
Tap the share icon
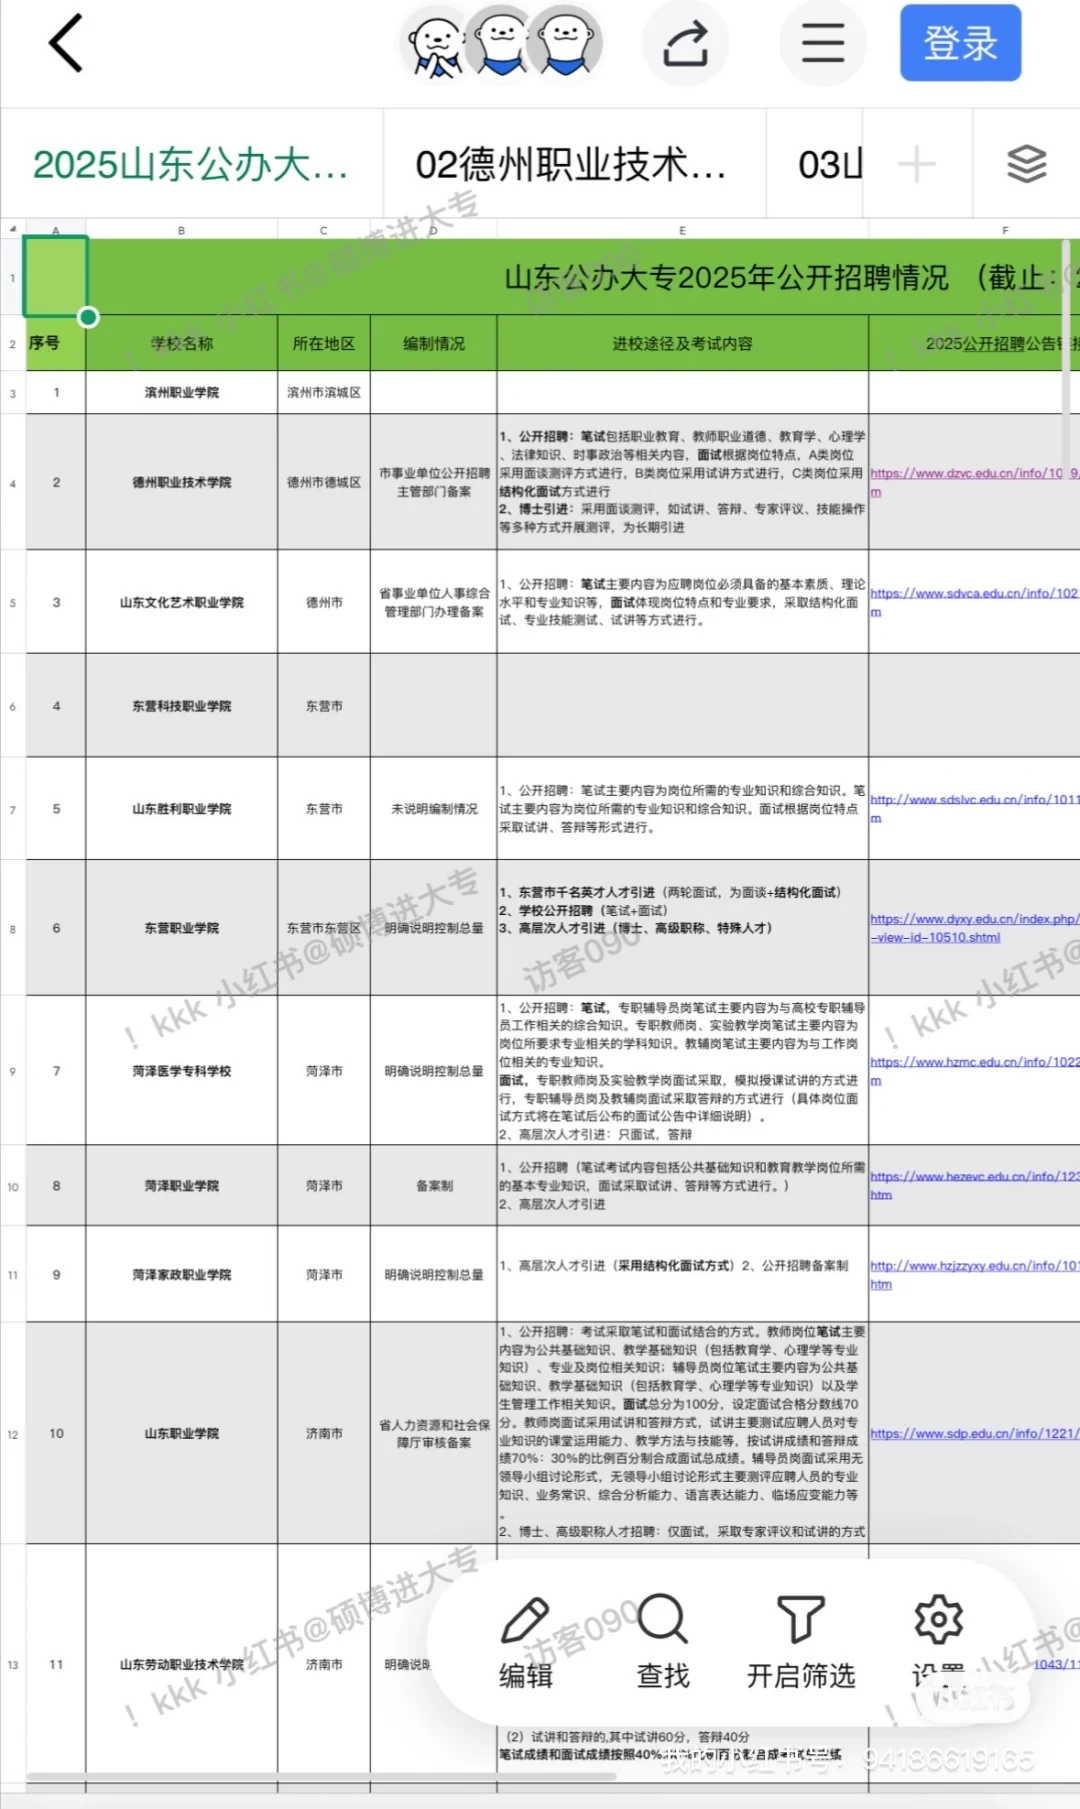[x=686, y=44]
